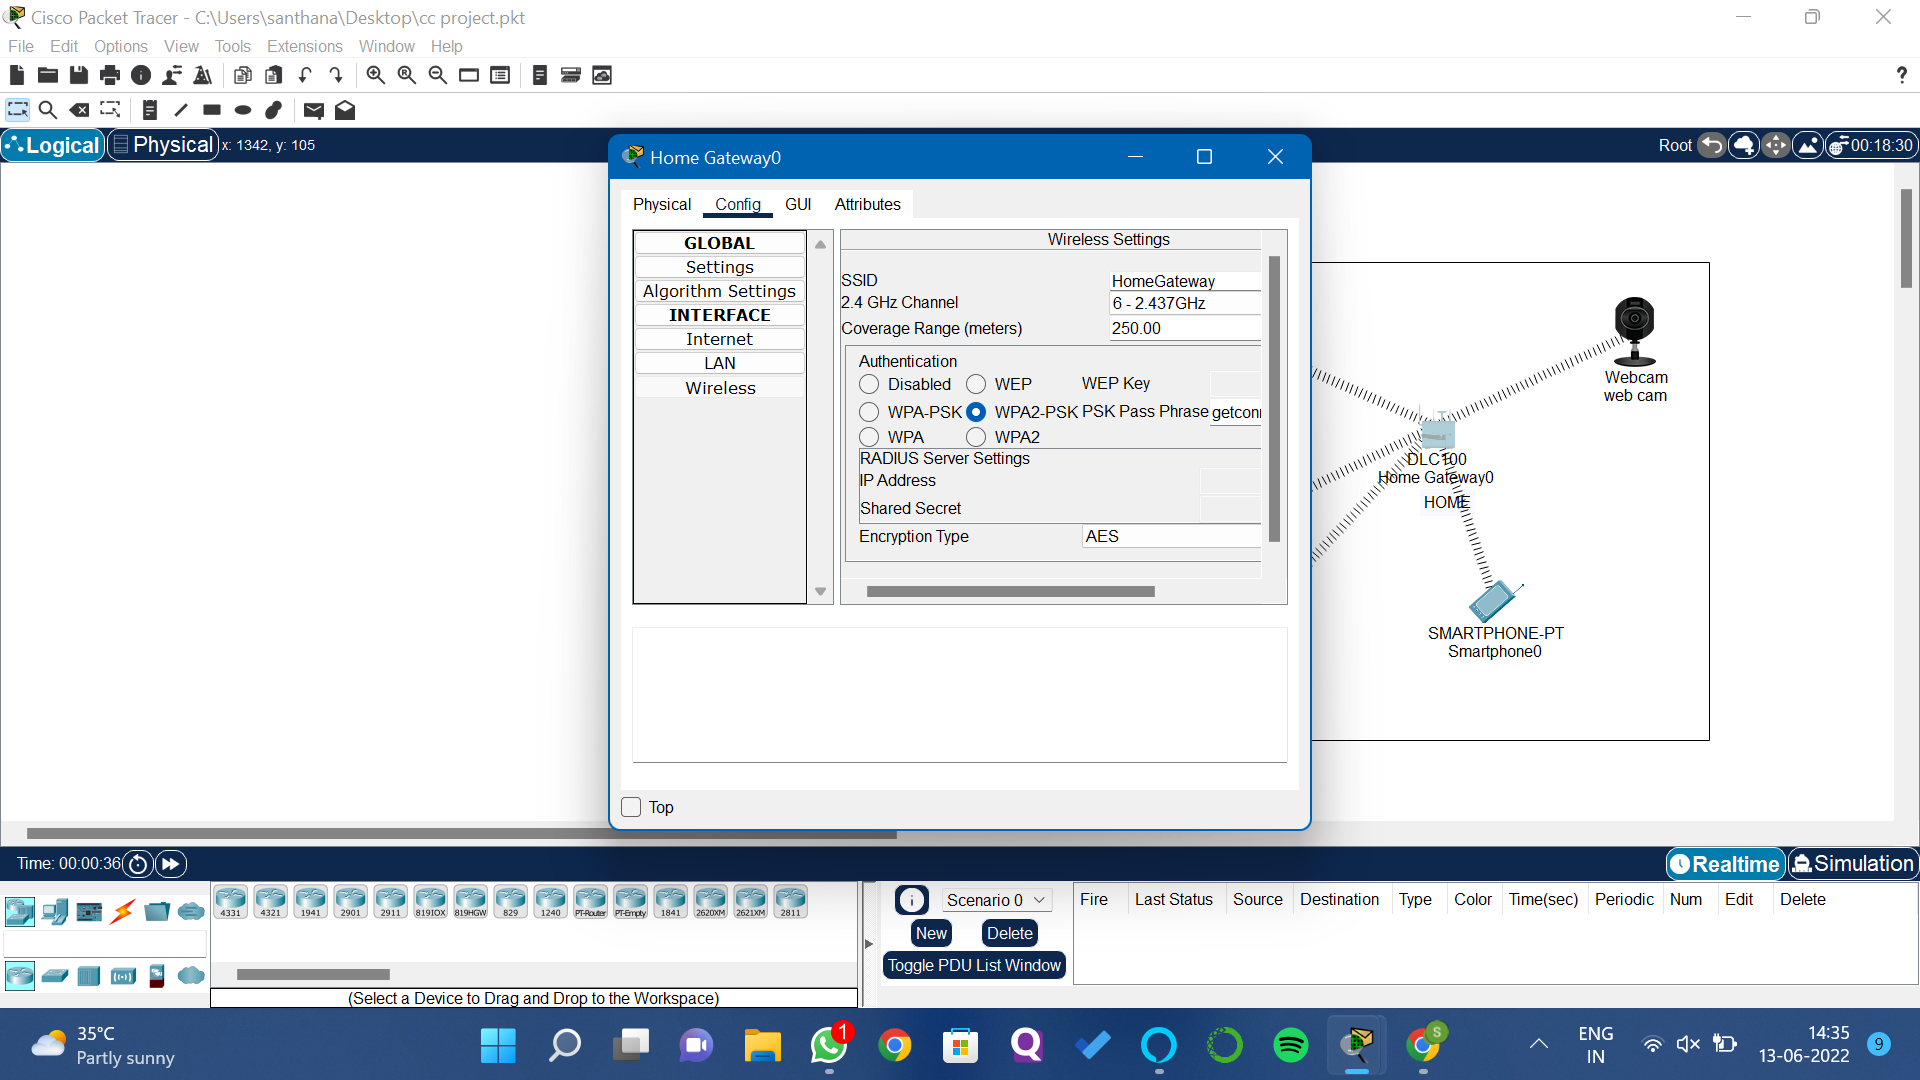
Task: Open the 2.4 GHz Channel dropdown
Action: click(x=1184, y=303)
